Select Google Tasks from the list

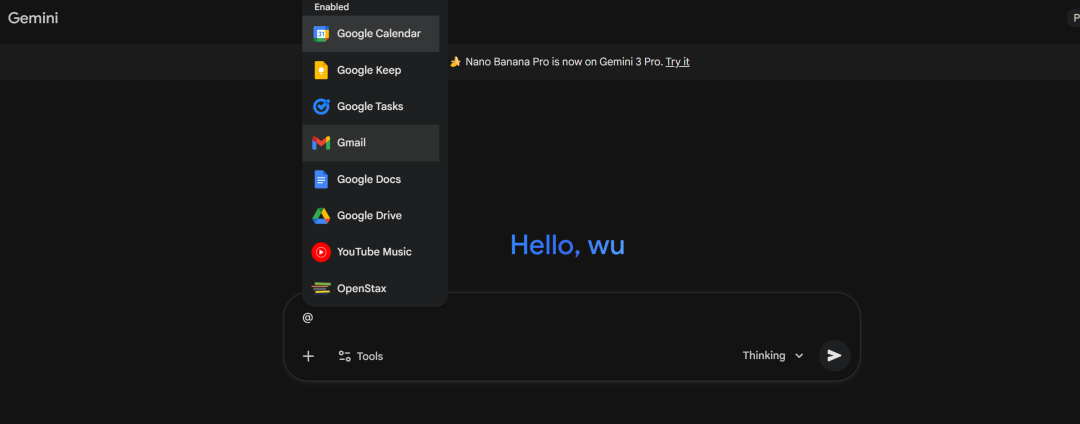[371, 107]
